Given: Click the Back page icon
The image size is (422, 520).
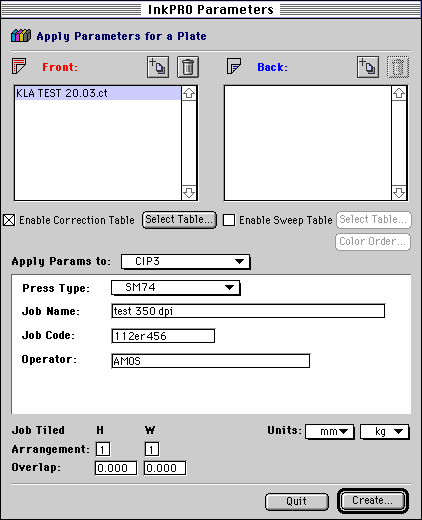Looking at the screenshot, I should point(234,66).
